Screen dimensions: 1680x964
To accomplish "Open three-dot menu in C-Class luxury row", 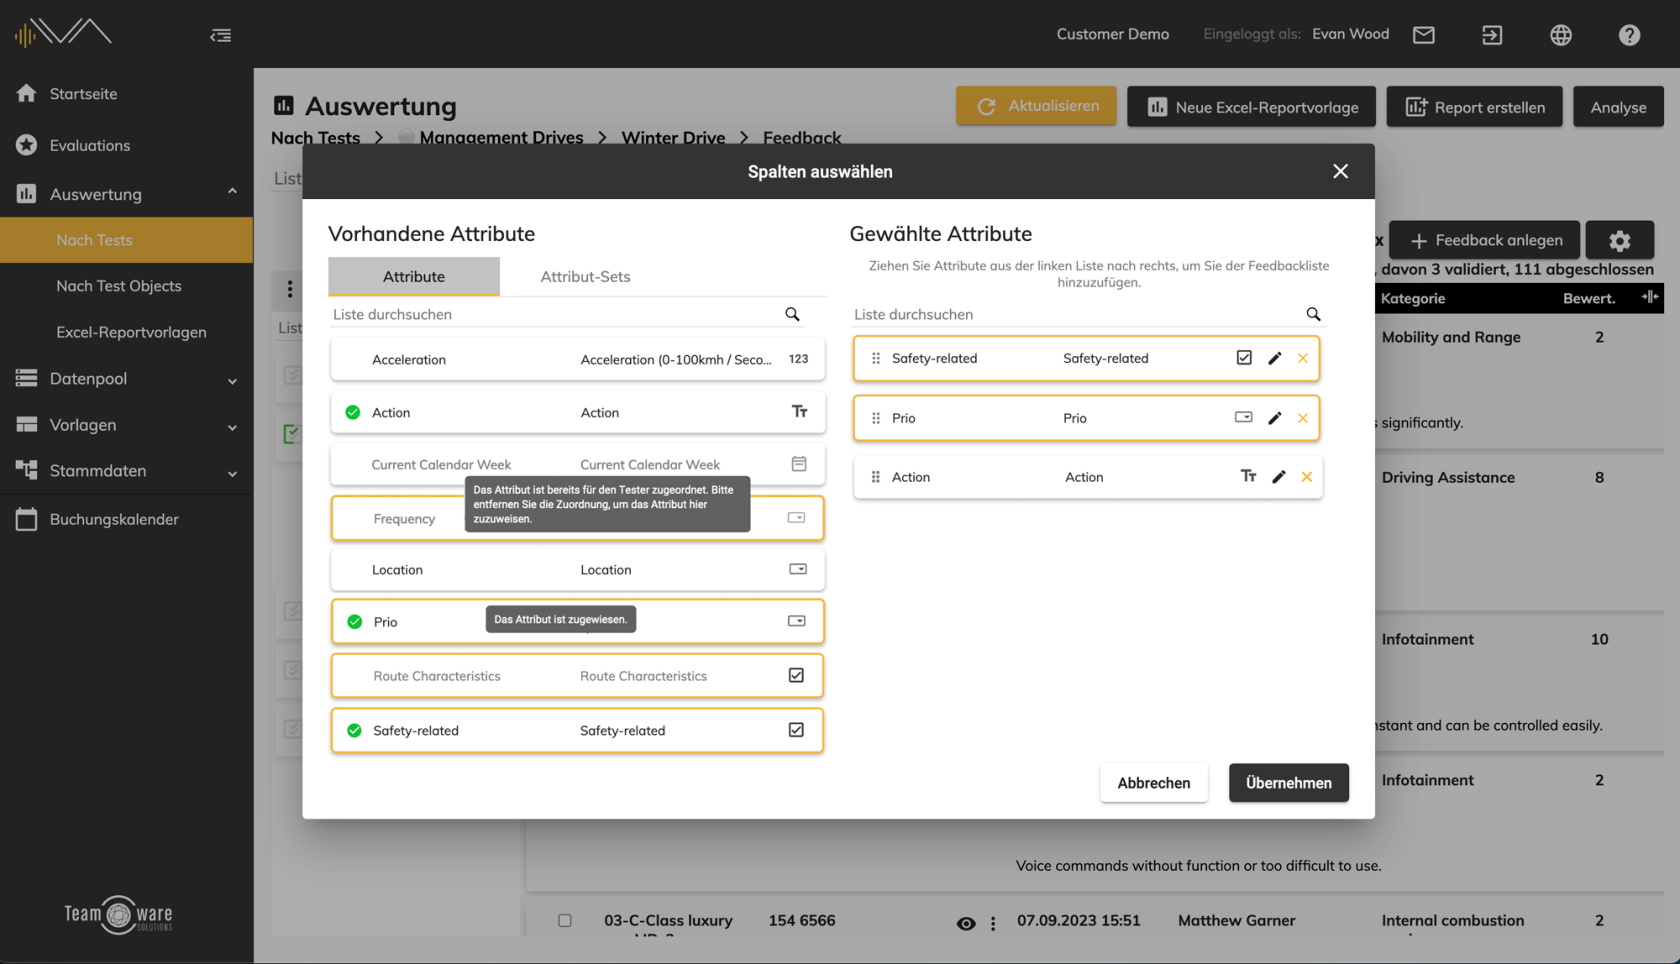I will click(993, 923).
